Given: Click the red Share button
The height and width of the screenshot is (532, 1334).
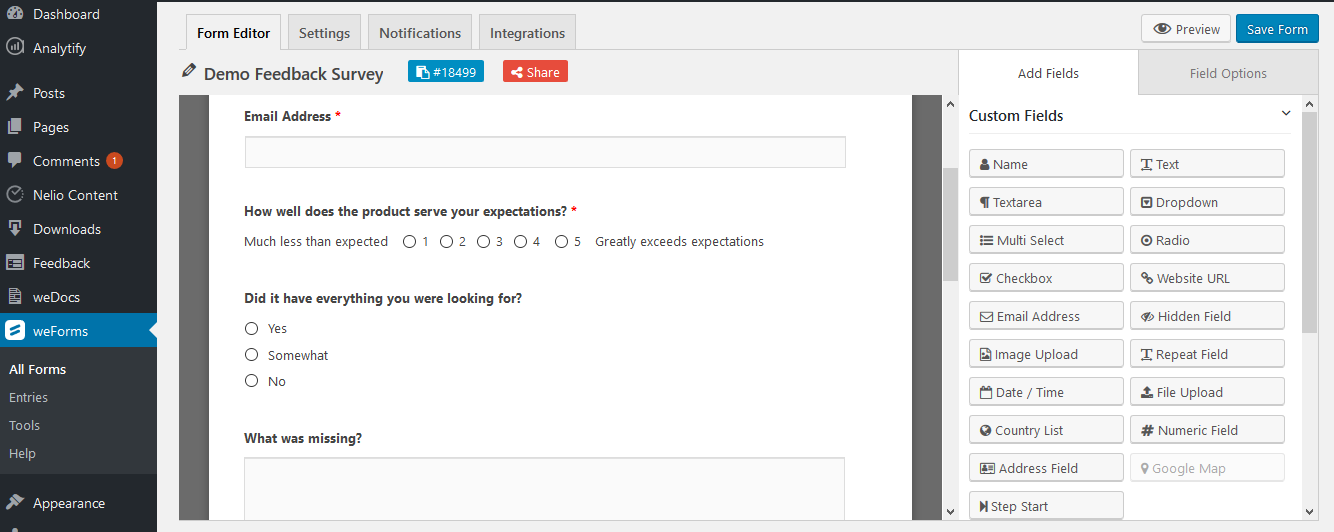Looking at the screenshot, I should point(535,72).
